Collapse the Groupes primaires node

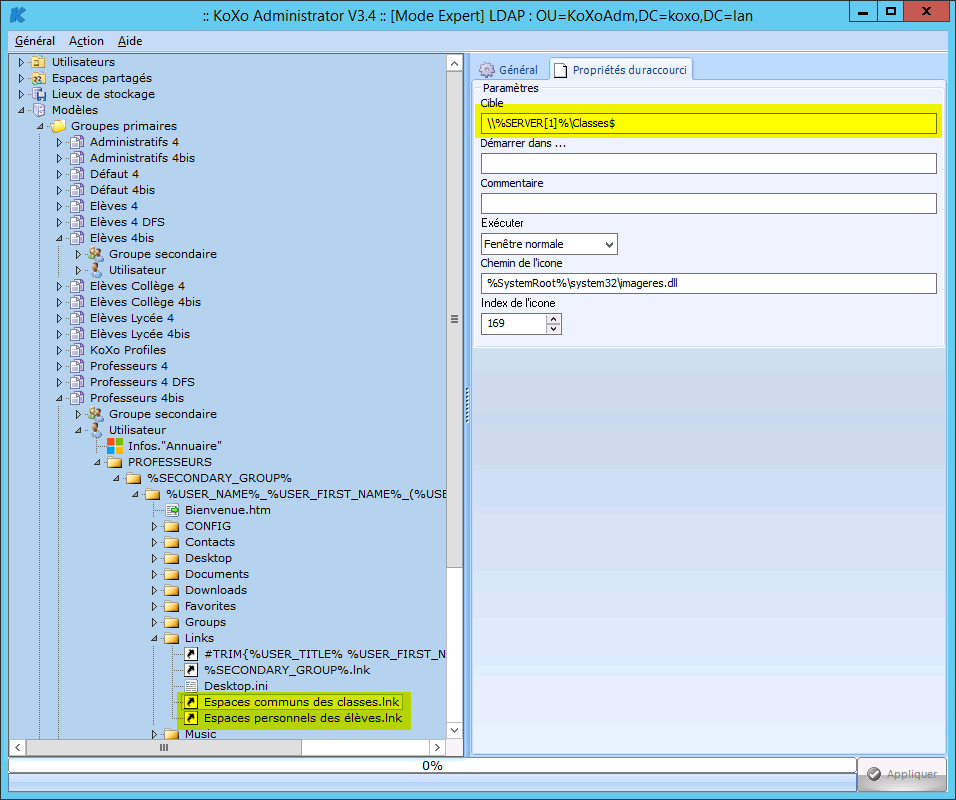pyautogui.click(x=40, y=126)
